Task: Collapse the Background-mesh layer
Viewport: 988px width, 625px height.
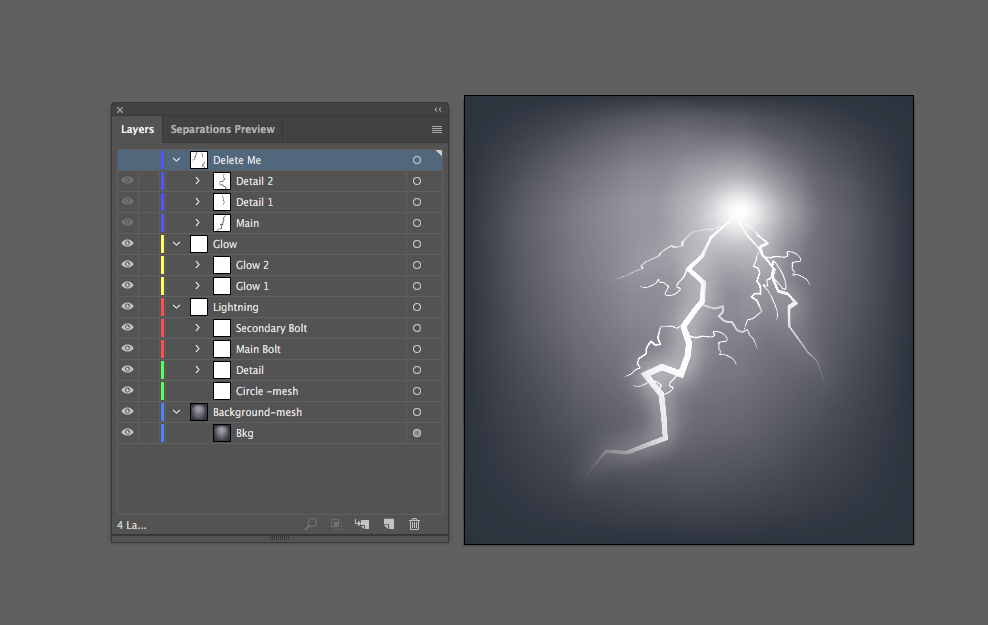Action: pyautogui.click(x=176, y=412)
